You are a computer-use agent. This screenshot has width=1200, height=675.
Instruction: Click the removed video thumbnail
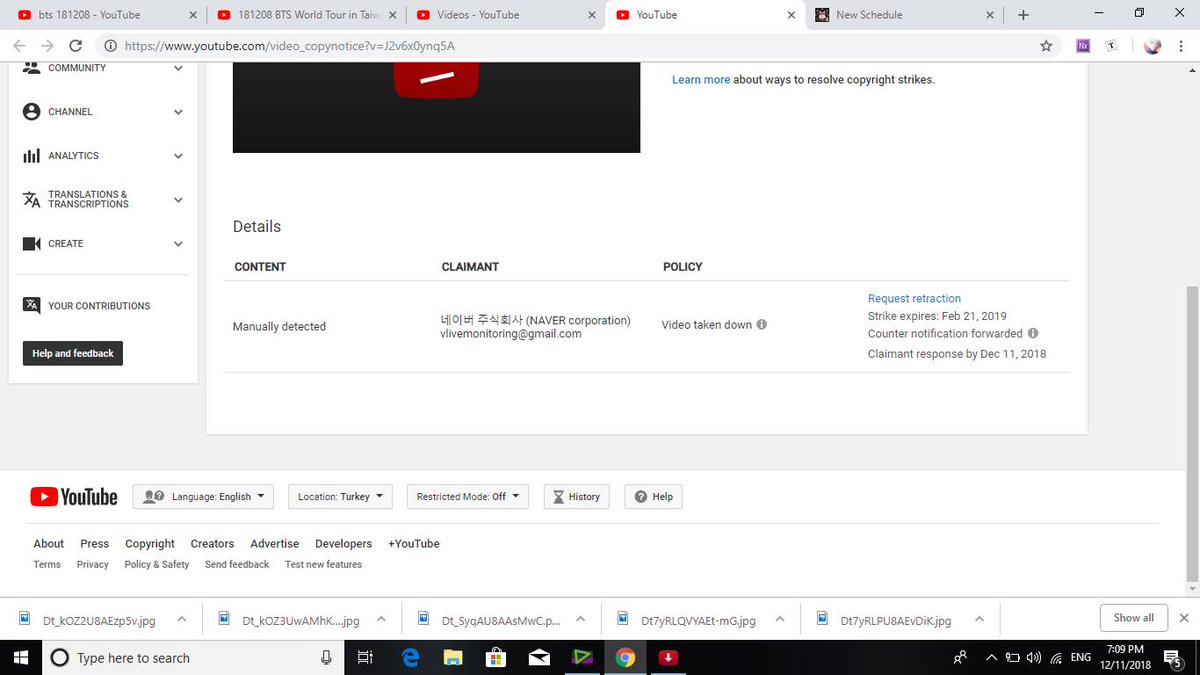point(436,107)
